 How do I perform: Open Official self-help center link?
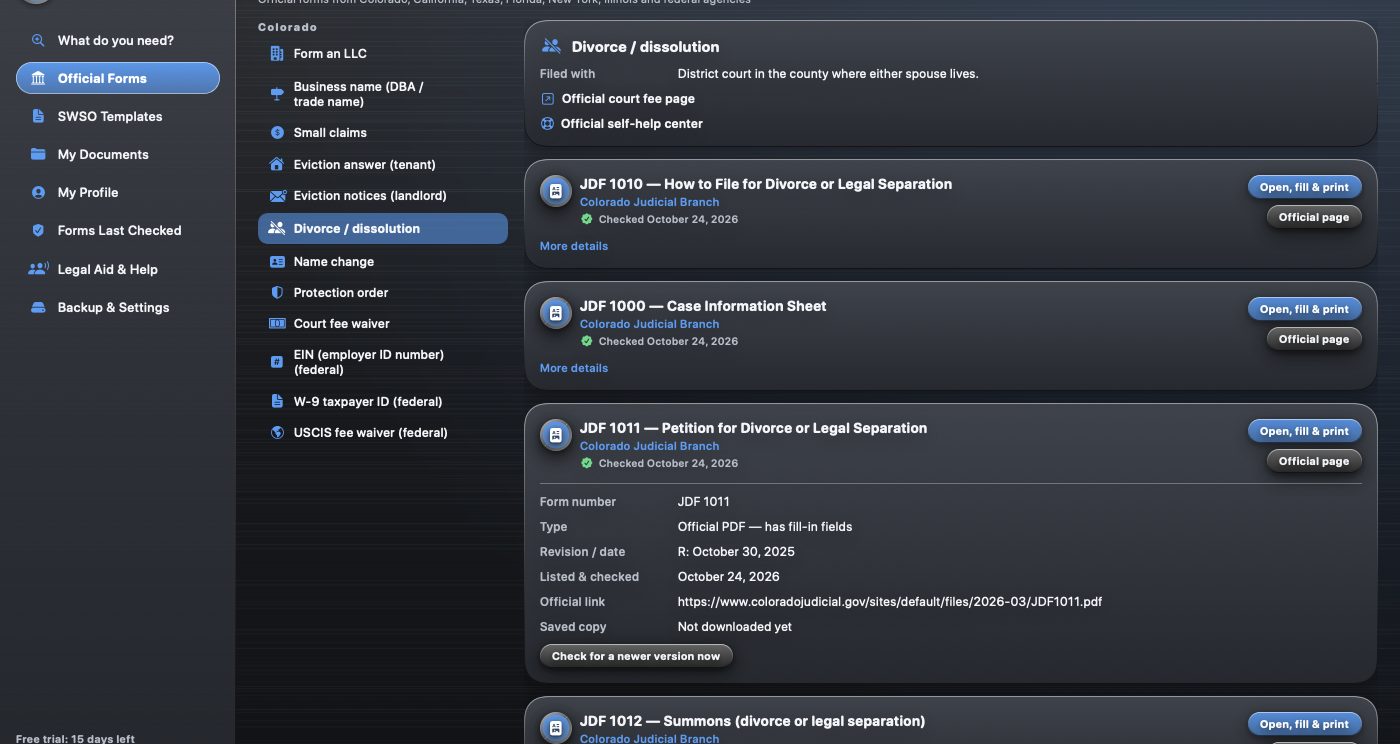pyautogui.click(x=621, y=124)
